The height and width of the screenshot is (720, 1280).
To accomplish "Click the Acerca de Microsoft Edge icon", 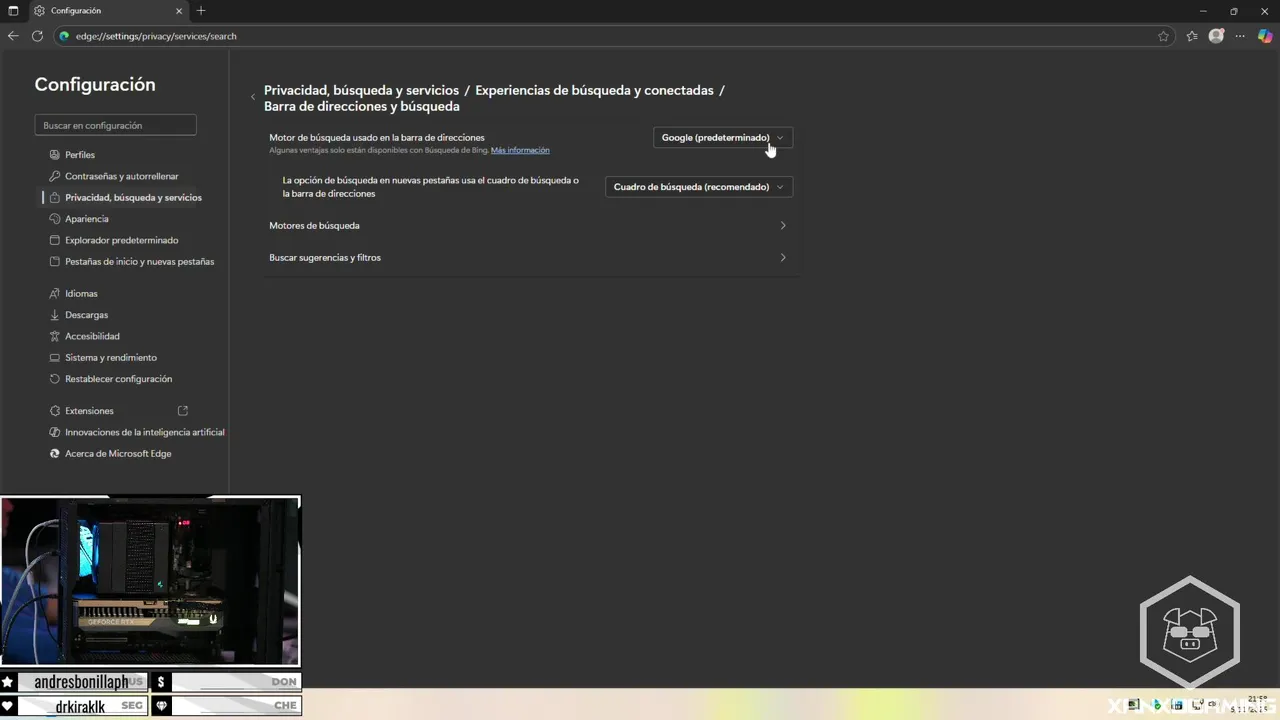I will 55,454.
